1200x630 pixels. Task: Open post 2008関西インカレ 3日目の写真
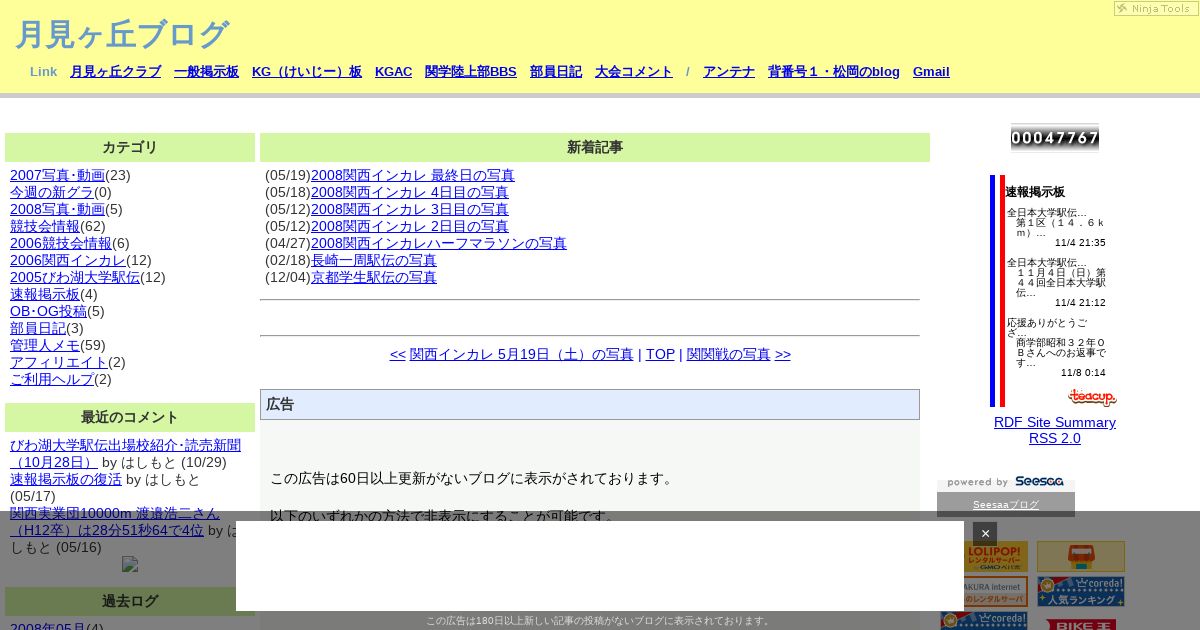(x=410, y=209)
